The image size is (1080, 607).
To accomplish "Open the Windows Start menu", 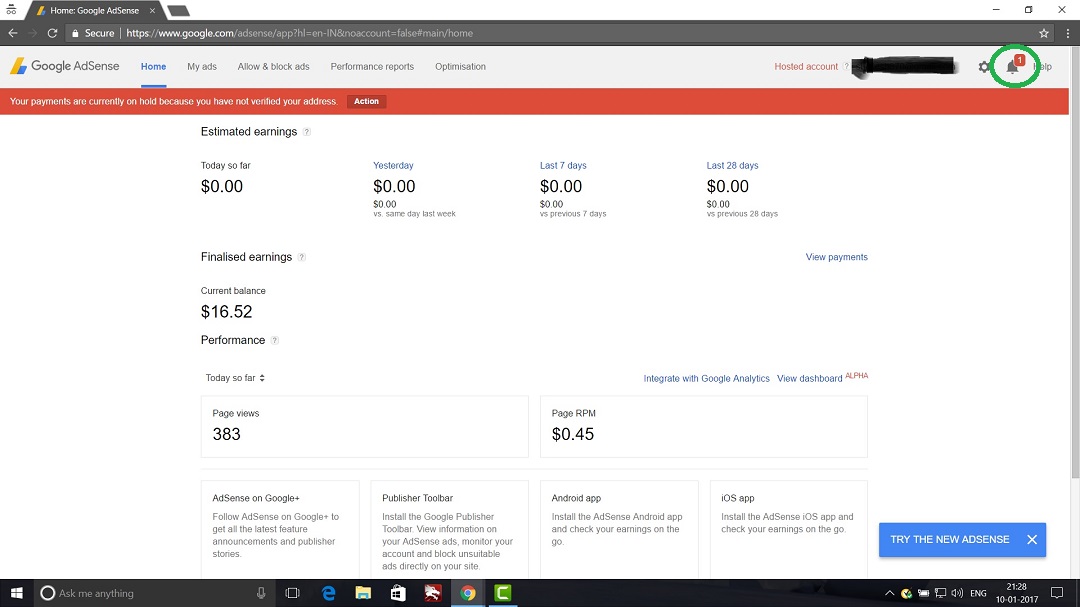I will click(17, 593).
